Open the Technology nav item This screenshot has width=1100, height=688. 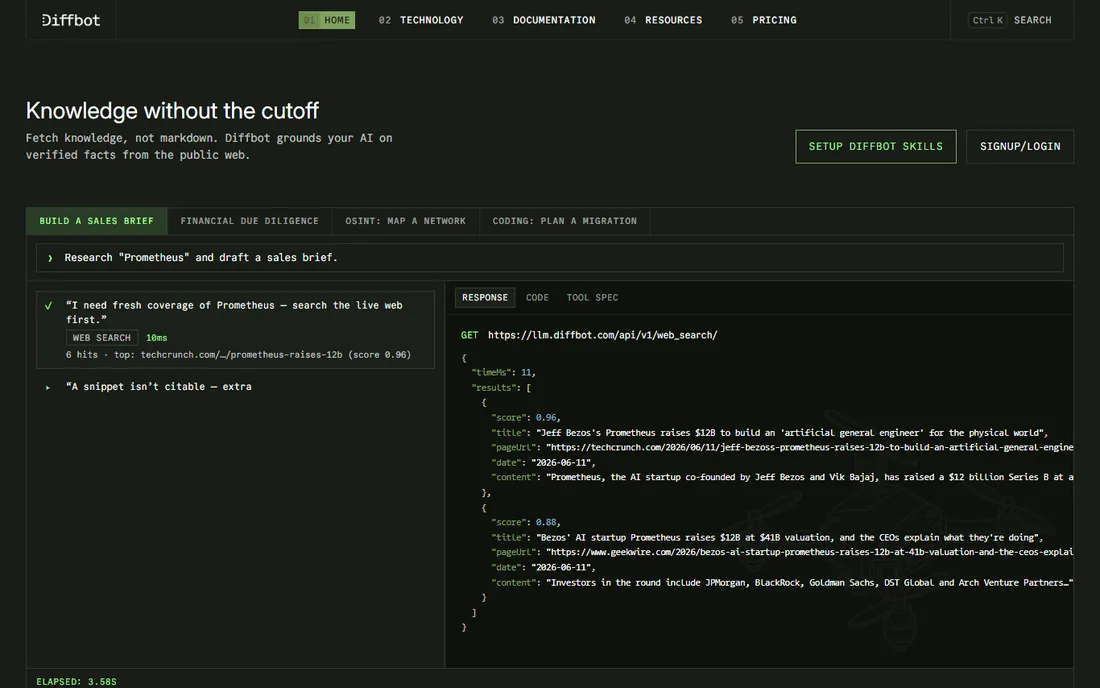point(421,20)
